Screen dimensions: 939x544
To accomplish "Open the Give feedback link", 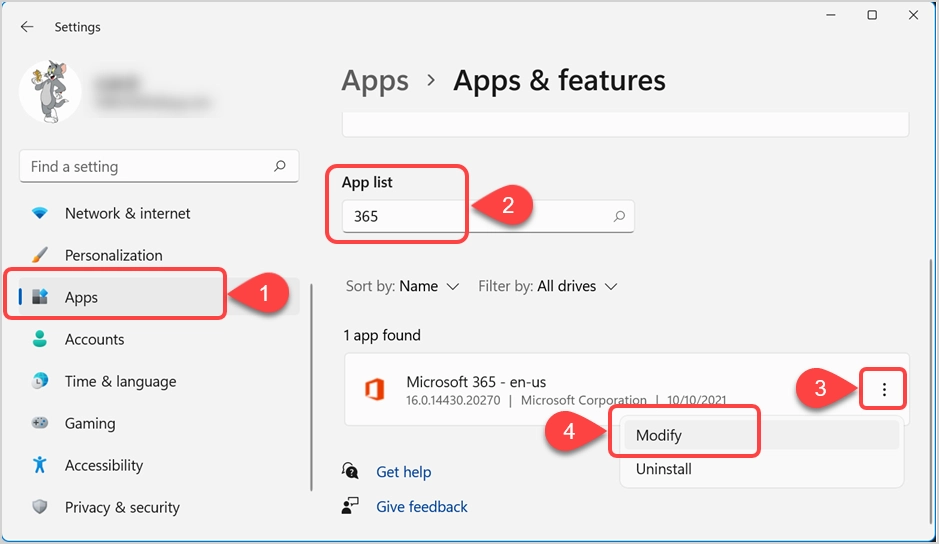I will [x=422, y=507].
